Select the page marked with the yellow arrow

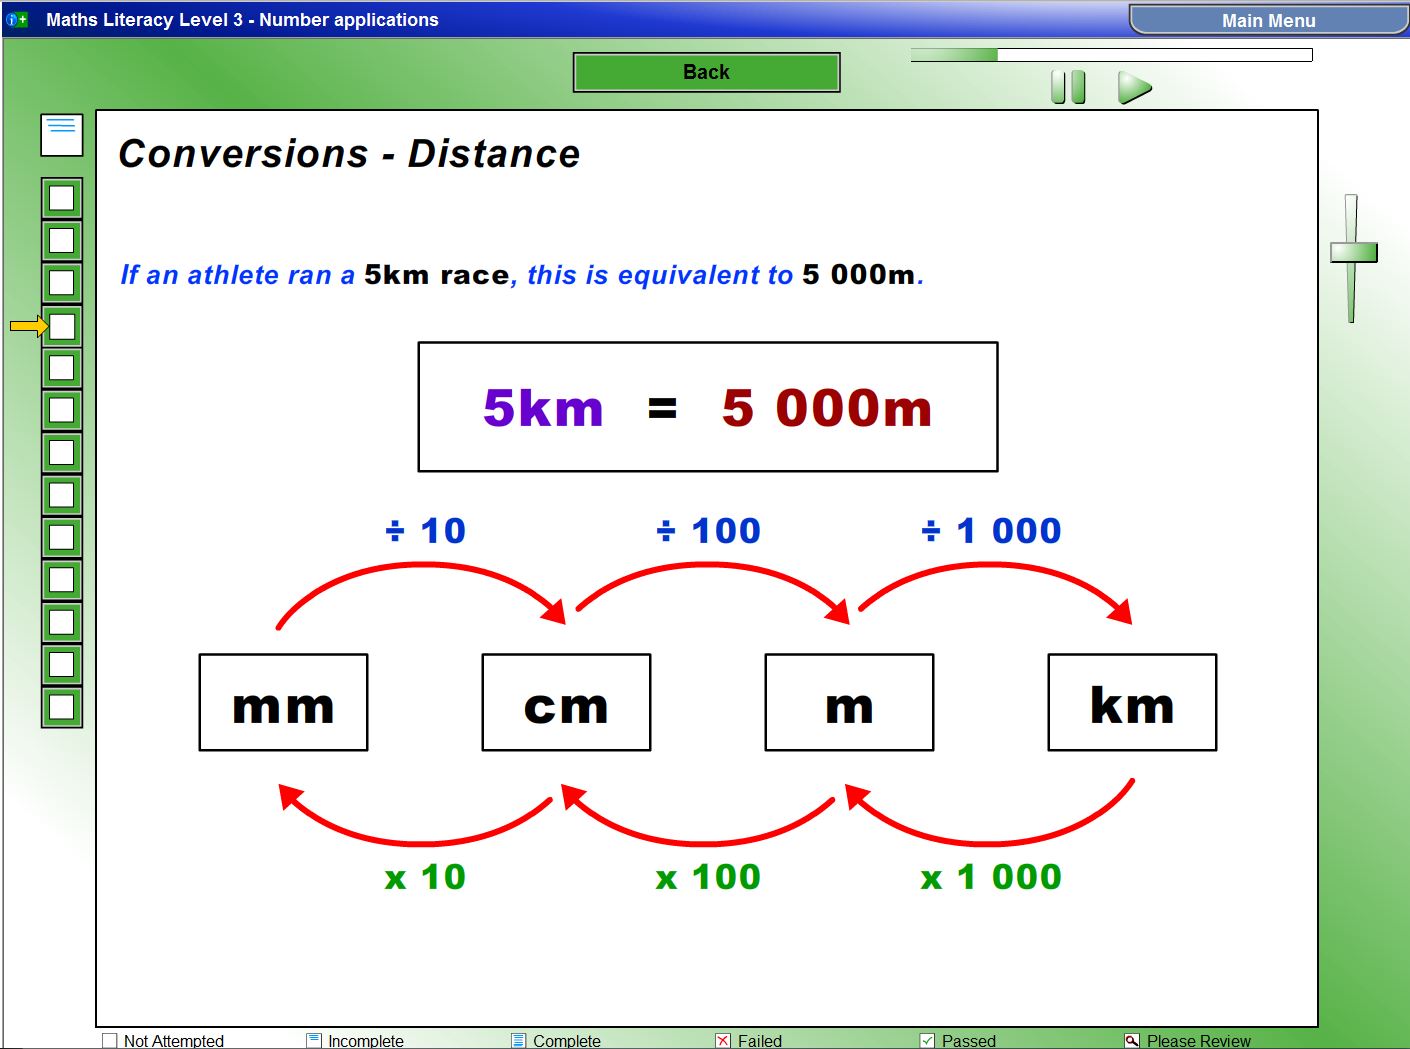click(x=62, y=325)
